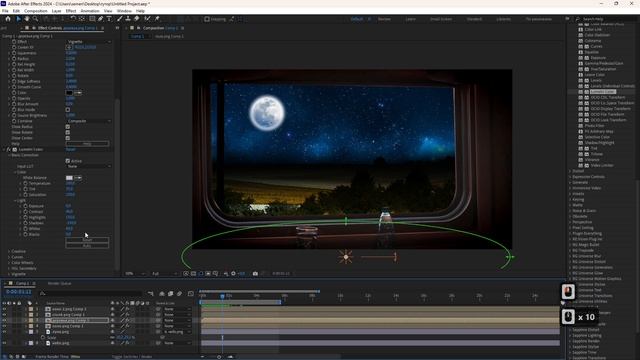
Task: Toggle Lumetri Color fx enable switch
Action: (x=9, y=149)
